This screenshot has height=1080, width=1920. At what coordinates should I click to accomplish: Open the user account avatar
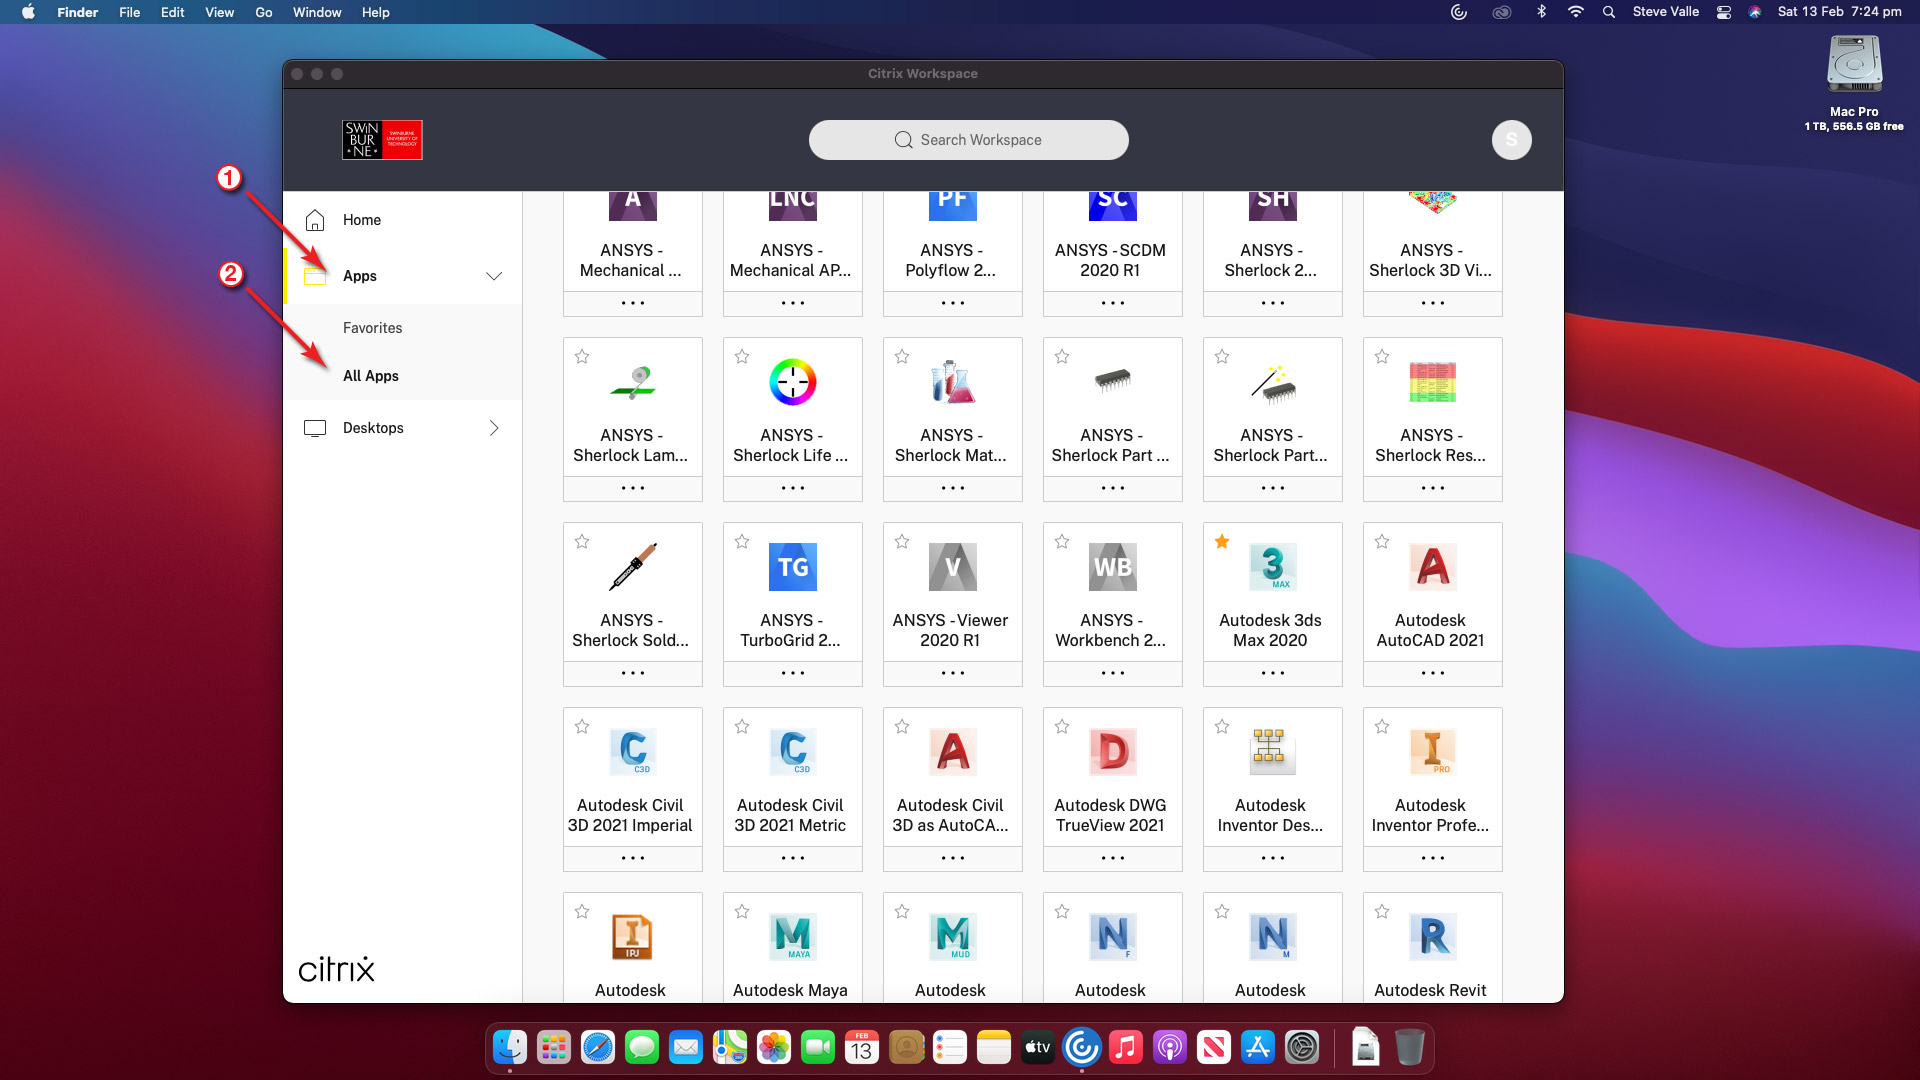(x=1511, y=140)
